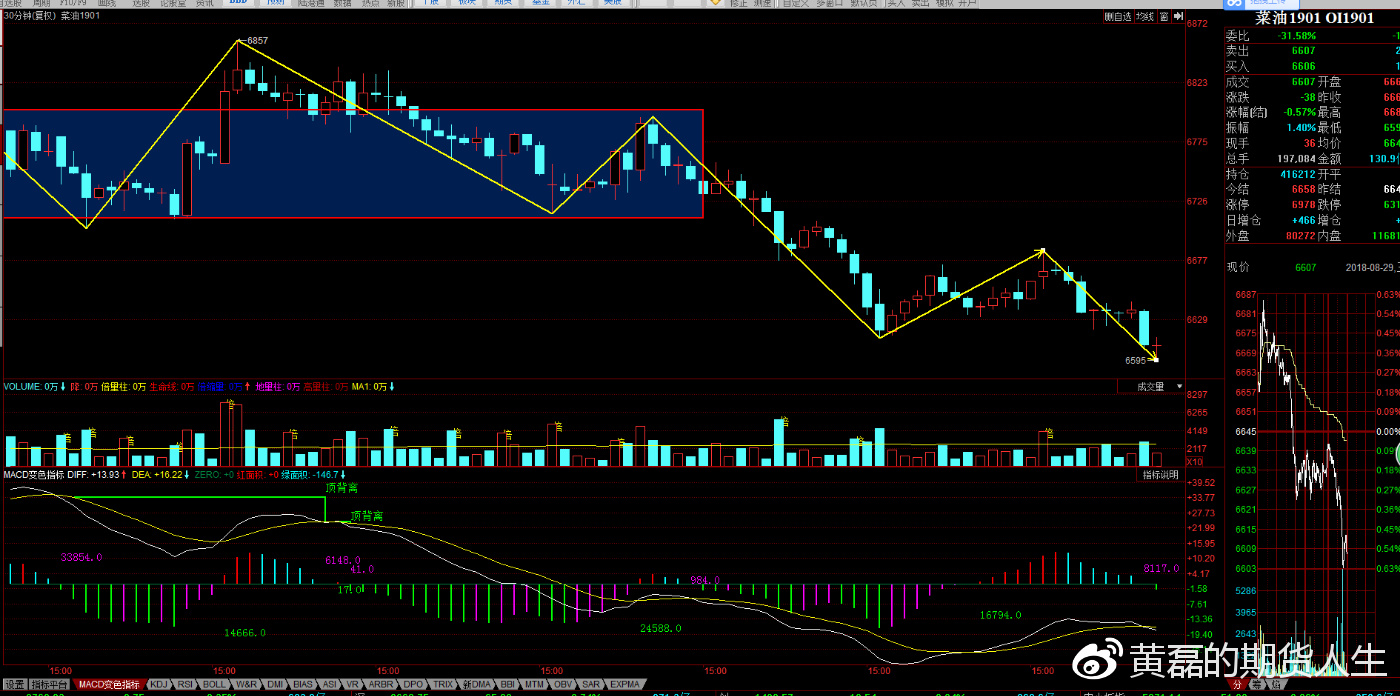
Task: Switch to the 新DMA indicator tab
Action: 477,684
